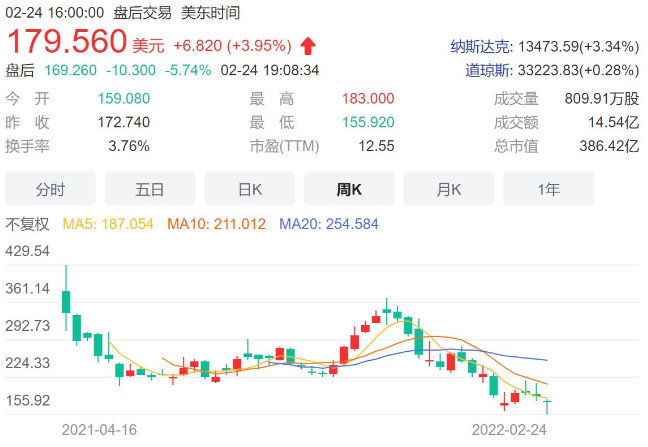Screen dimensions: 648x447
Task: Select the 五日 tab
Action: click(x=150, y=189)
